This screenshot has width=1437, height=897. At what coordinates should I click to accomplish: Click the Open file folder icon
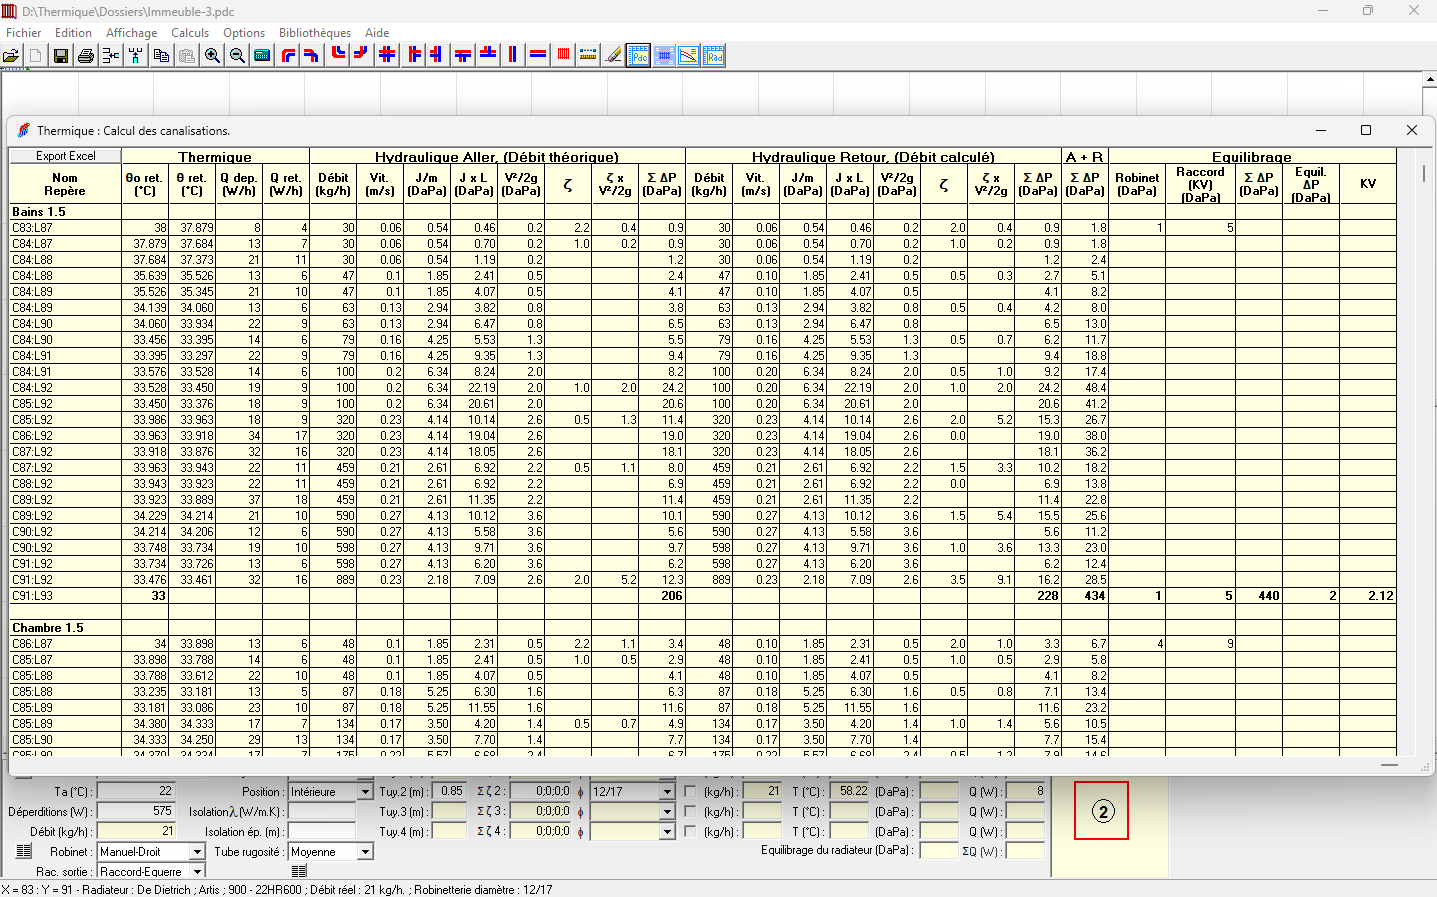[11, 56]
